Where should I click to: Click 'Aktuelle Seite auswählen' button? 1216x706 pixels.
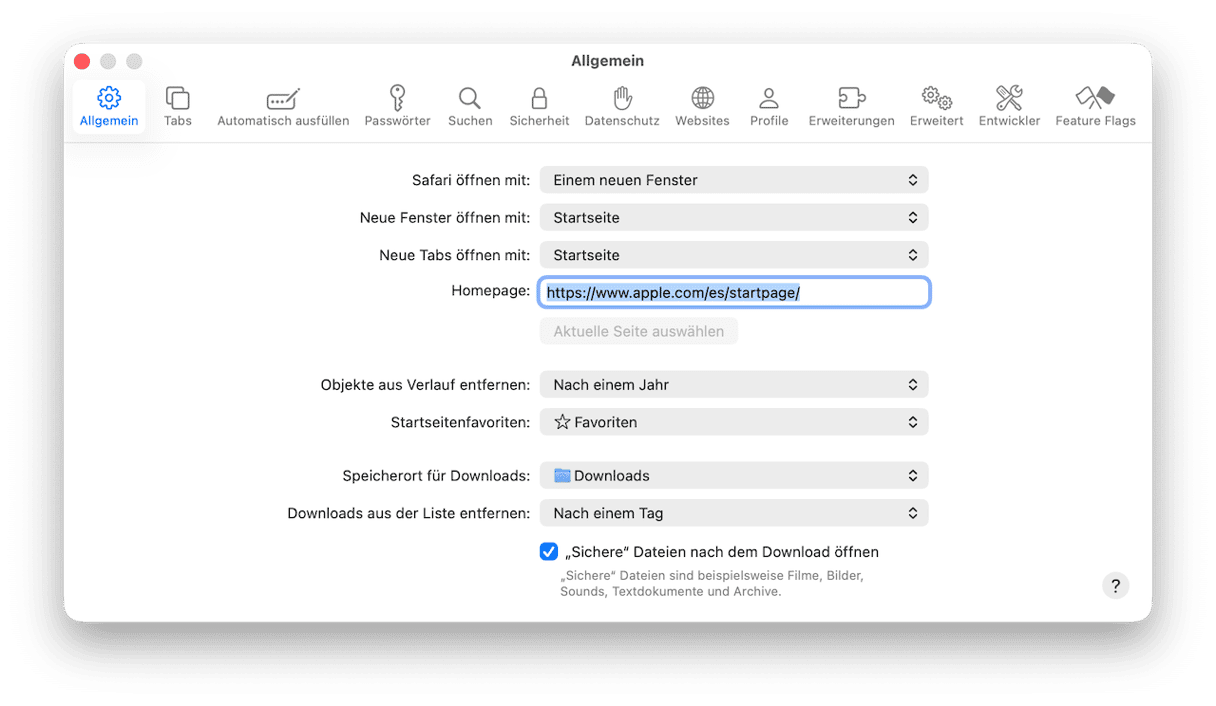(639, 331)
